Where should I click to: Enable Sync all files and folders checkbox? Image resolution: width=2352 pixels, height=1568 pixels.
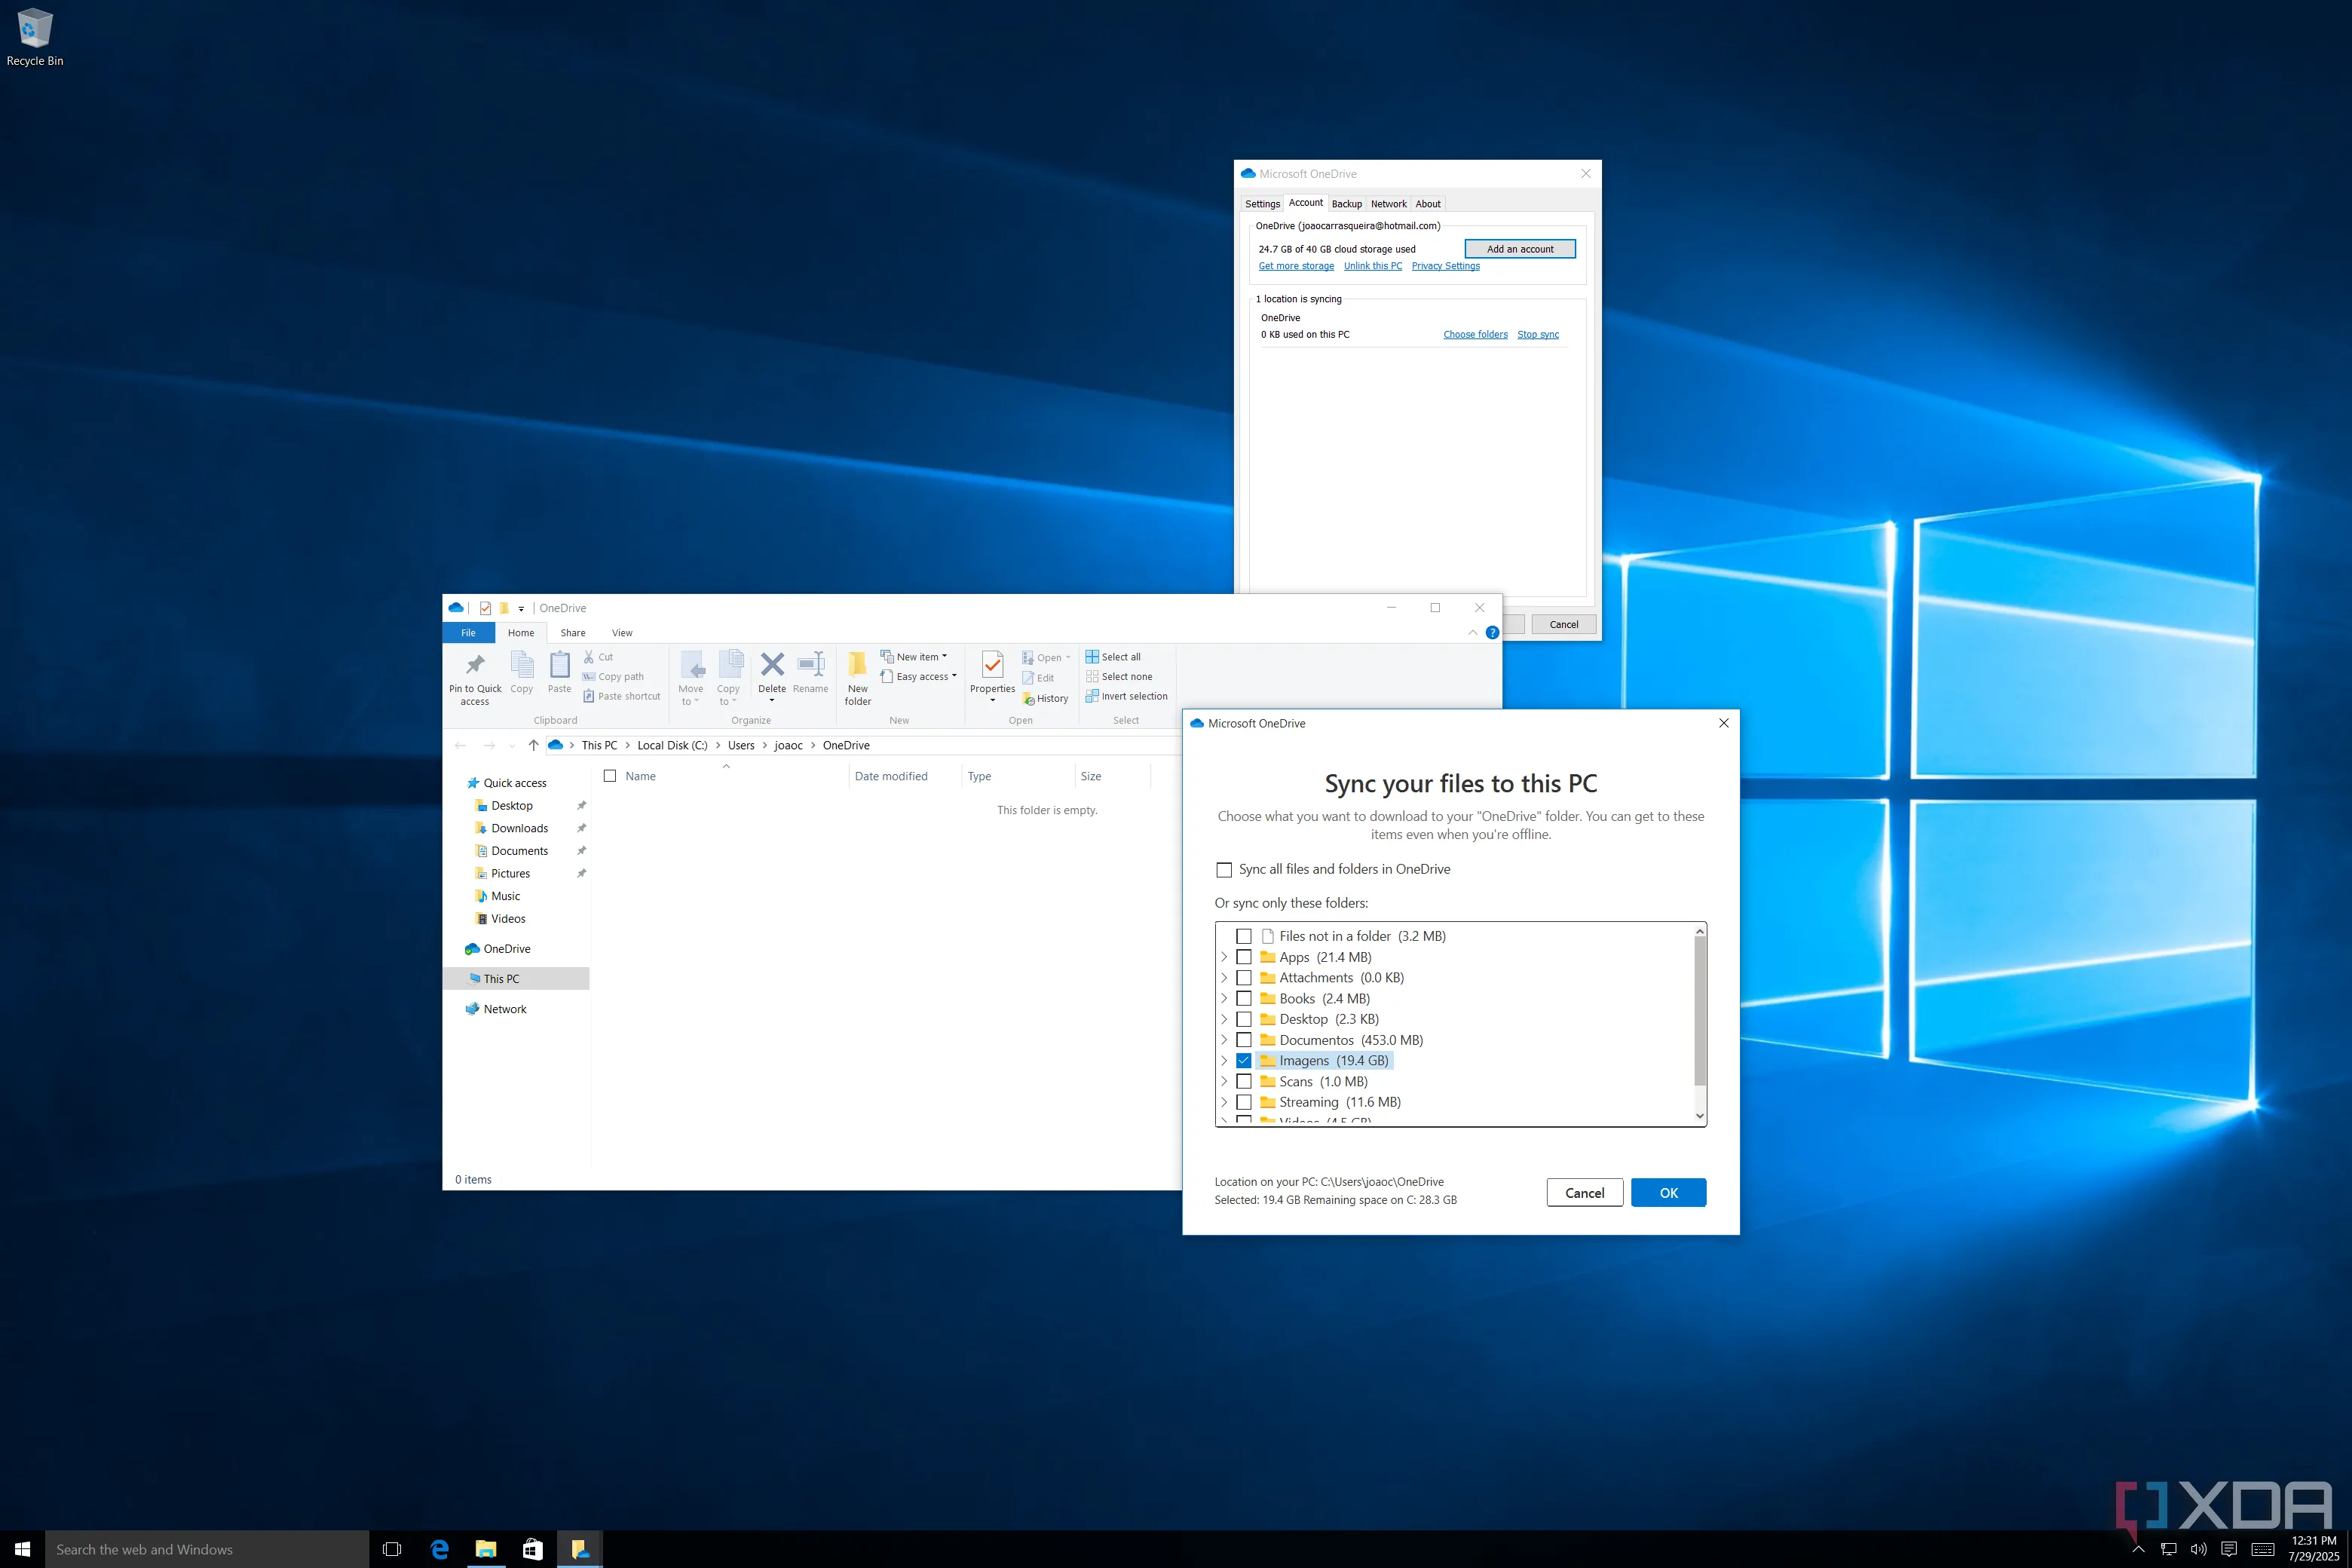[1224, 870]
